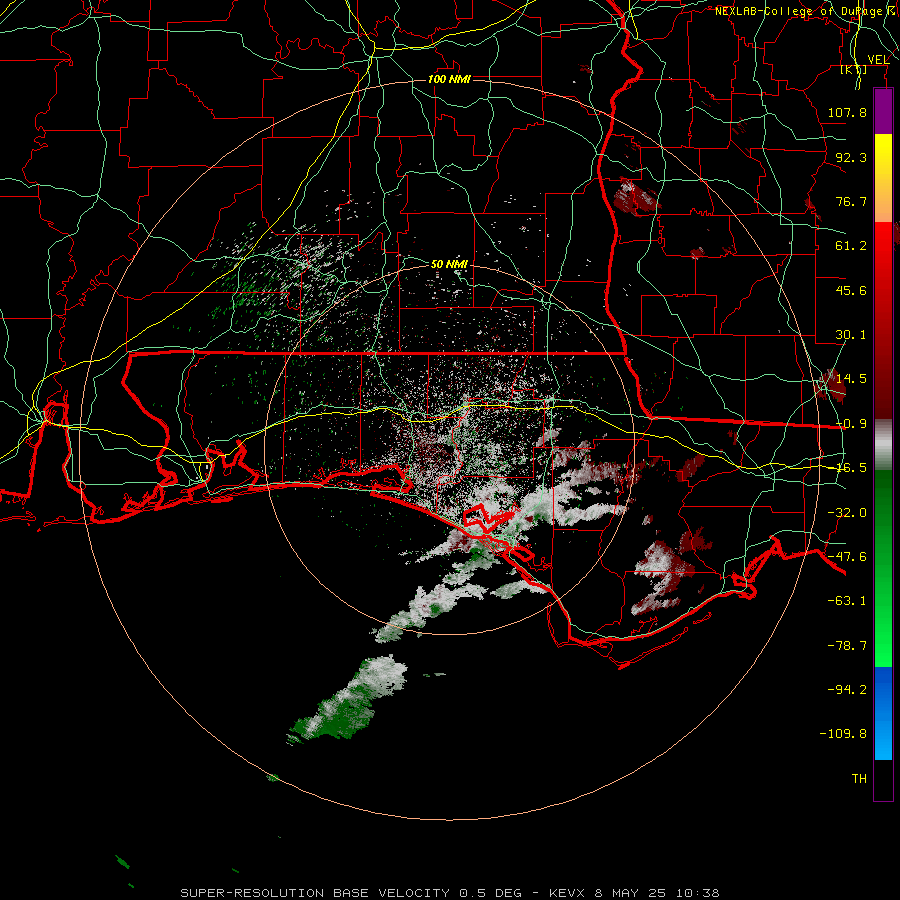Viewport: 900px width, 900px height.
Task: Select the -78.7 scale value
Action: (x=847, y=646)
